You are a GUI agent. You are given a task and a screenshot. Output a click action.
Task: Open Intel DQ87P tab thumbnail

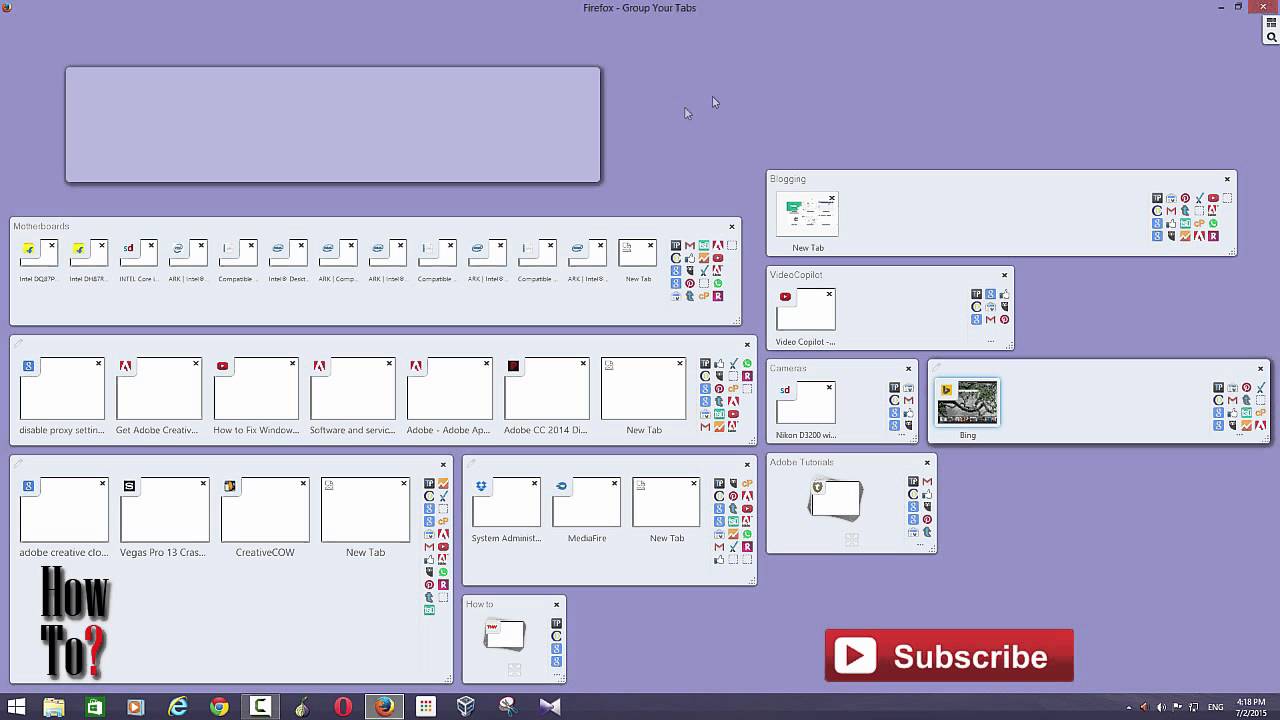(x=38, y=254)
